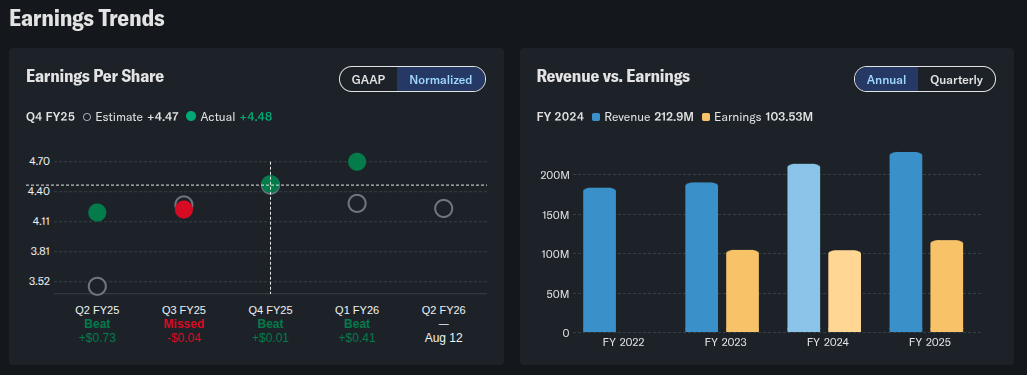The width and height of the screenshot is (1027, 375).
Task: Switch revenue chart to Quarterly
Action: point(956,79)
